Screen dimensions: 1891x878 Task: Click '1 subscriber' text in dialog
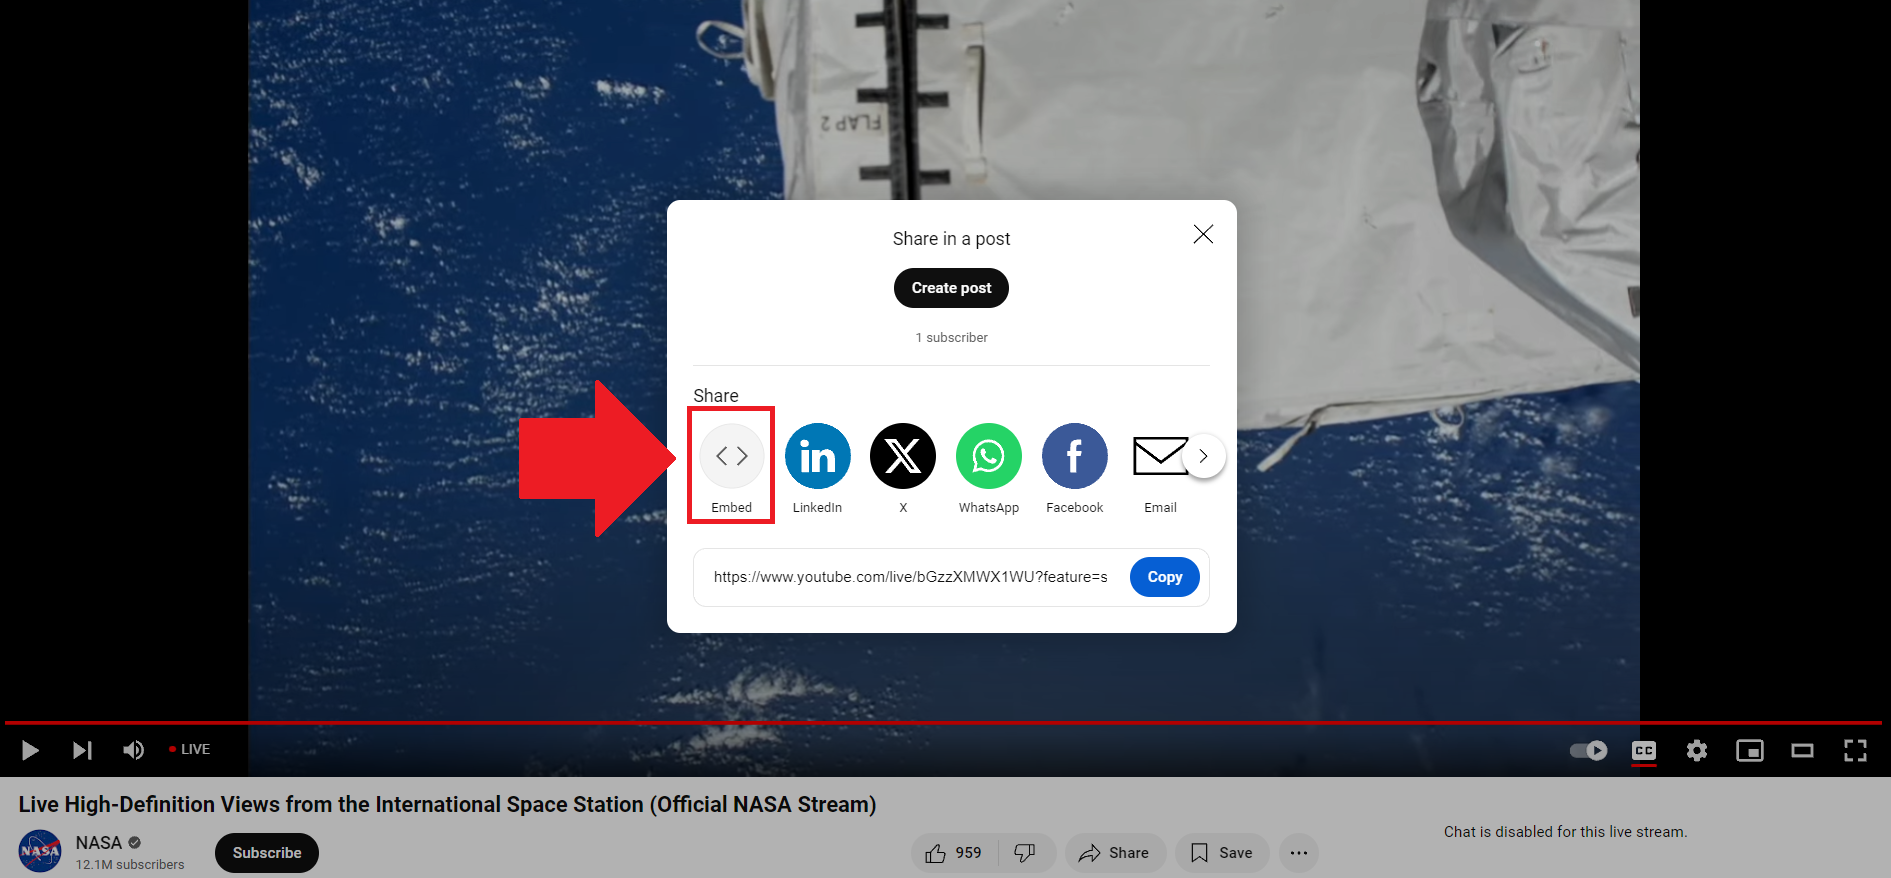(x=951, y=338)
